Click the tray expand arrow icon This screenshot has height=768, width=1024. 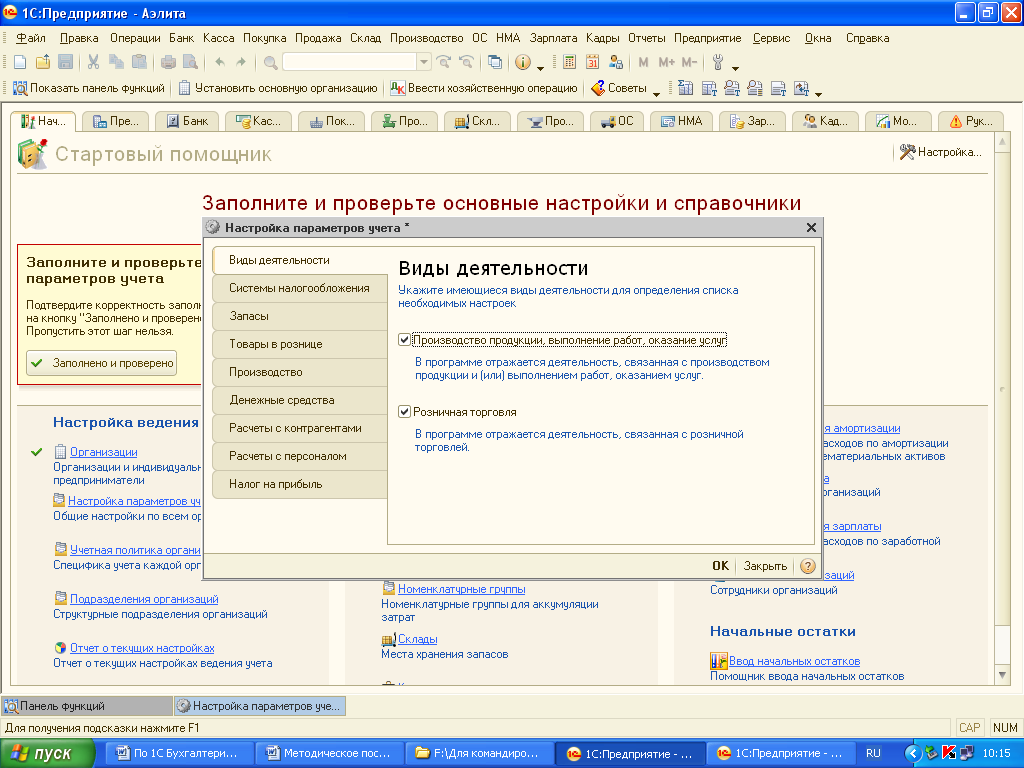[x=912, y=753]
